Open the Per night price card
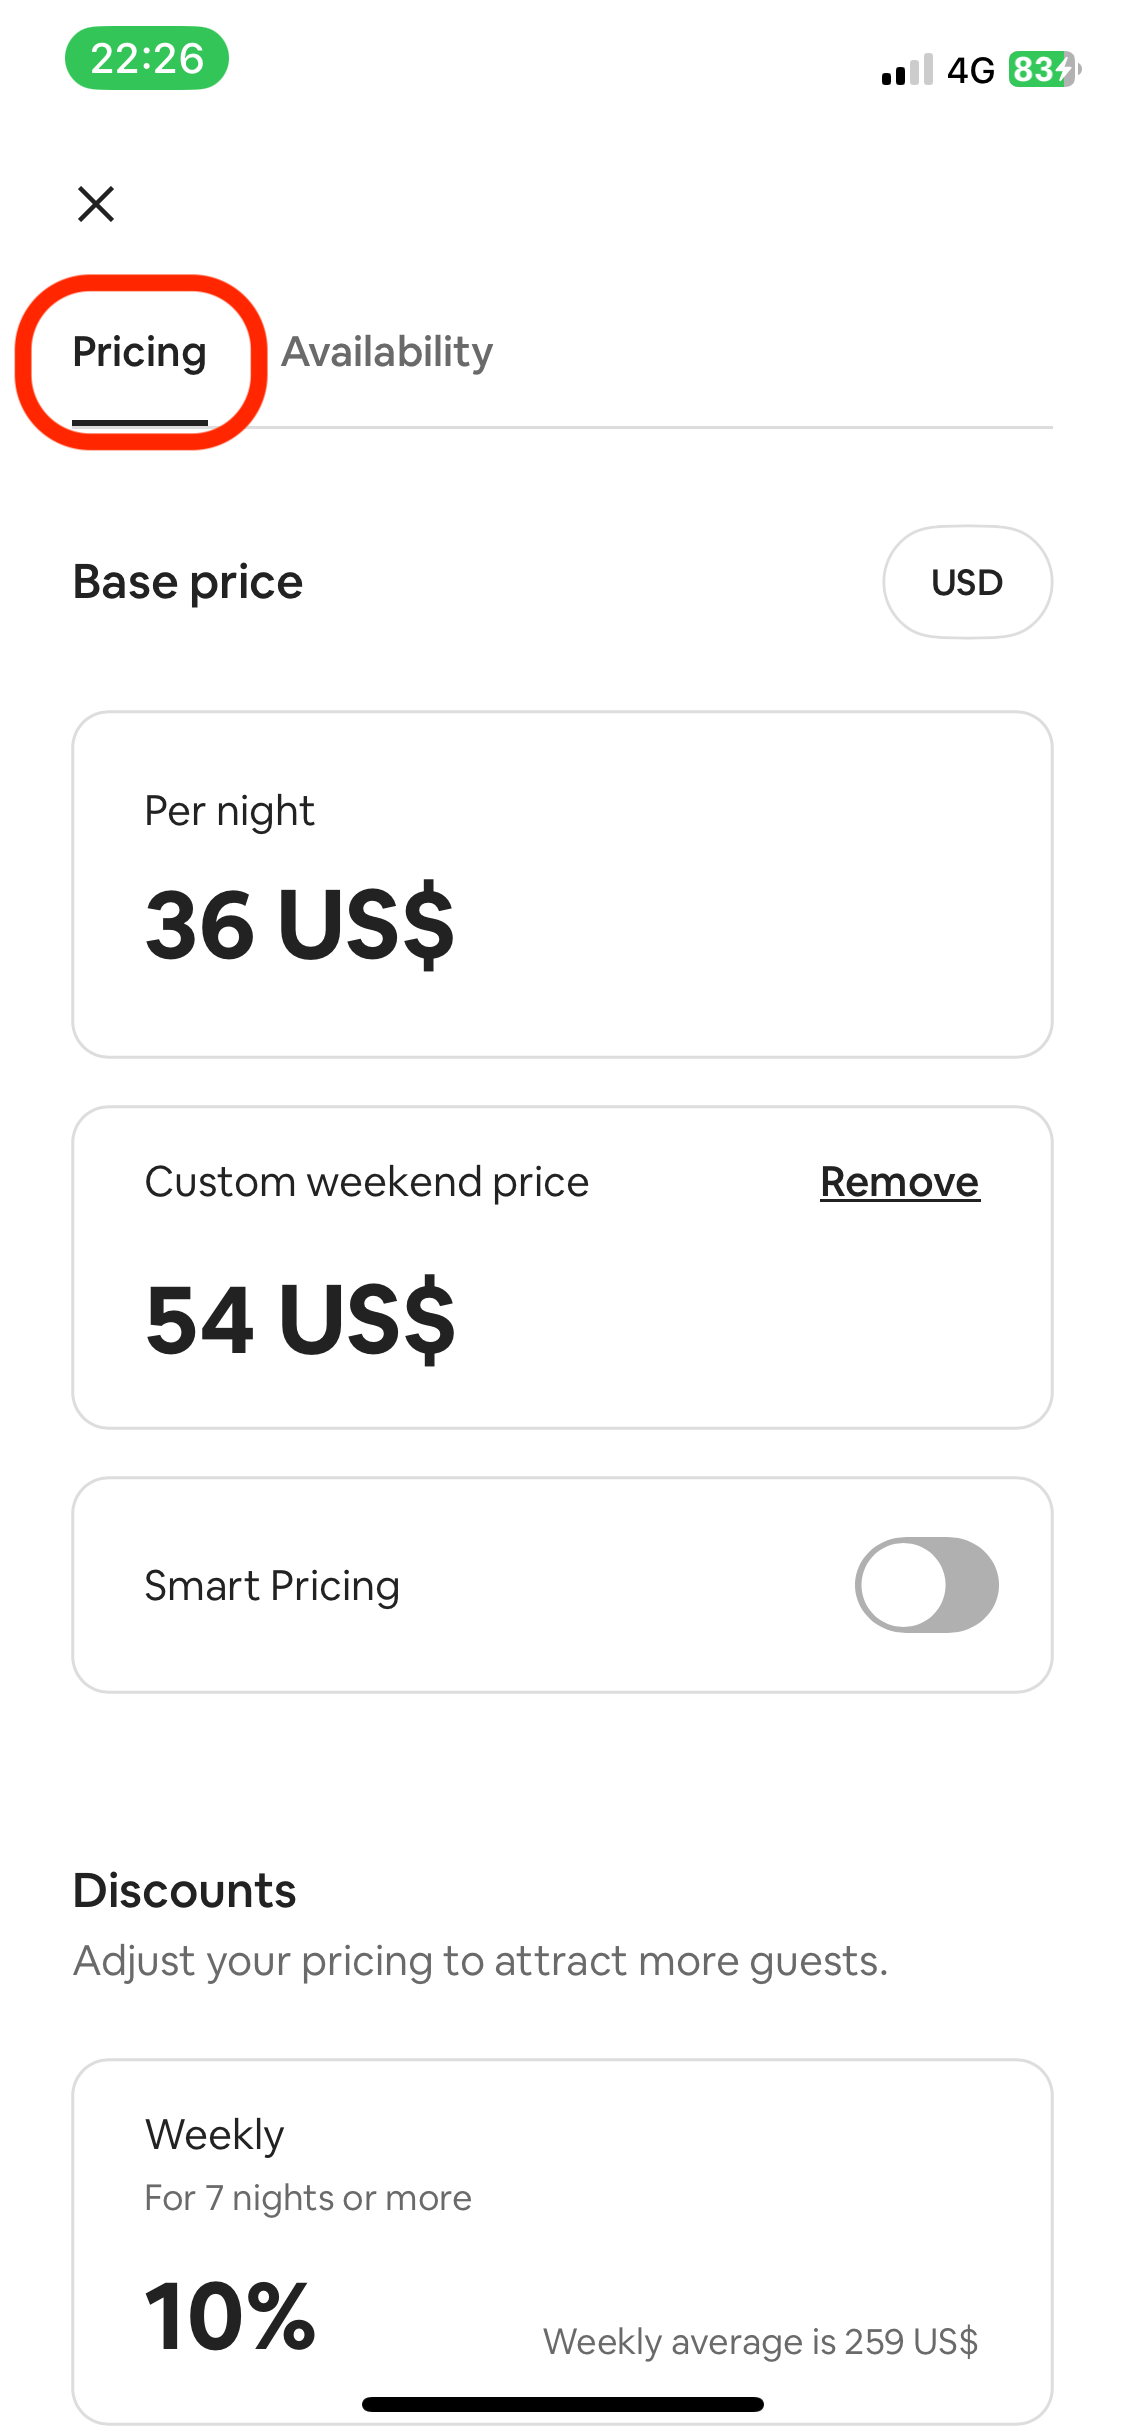 pyautogui.click(x=562, y=884)
